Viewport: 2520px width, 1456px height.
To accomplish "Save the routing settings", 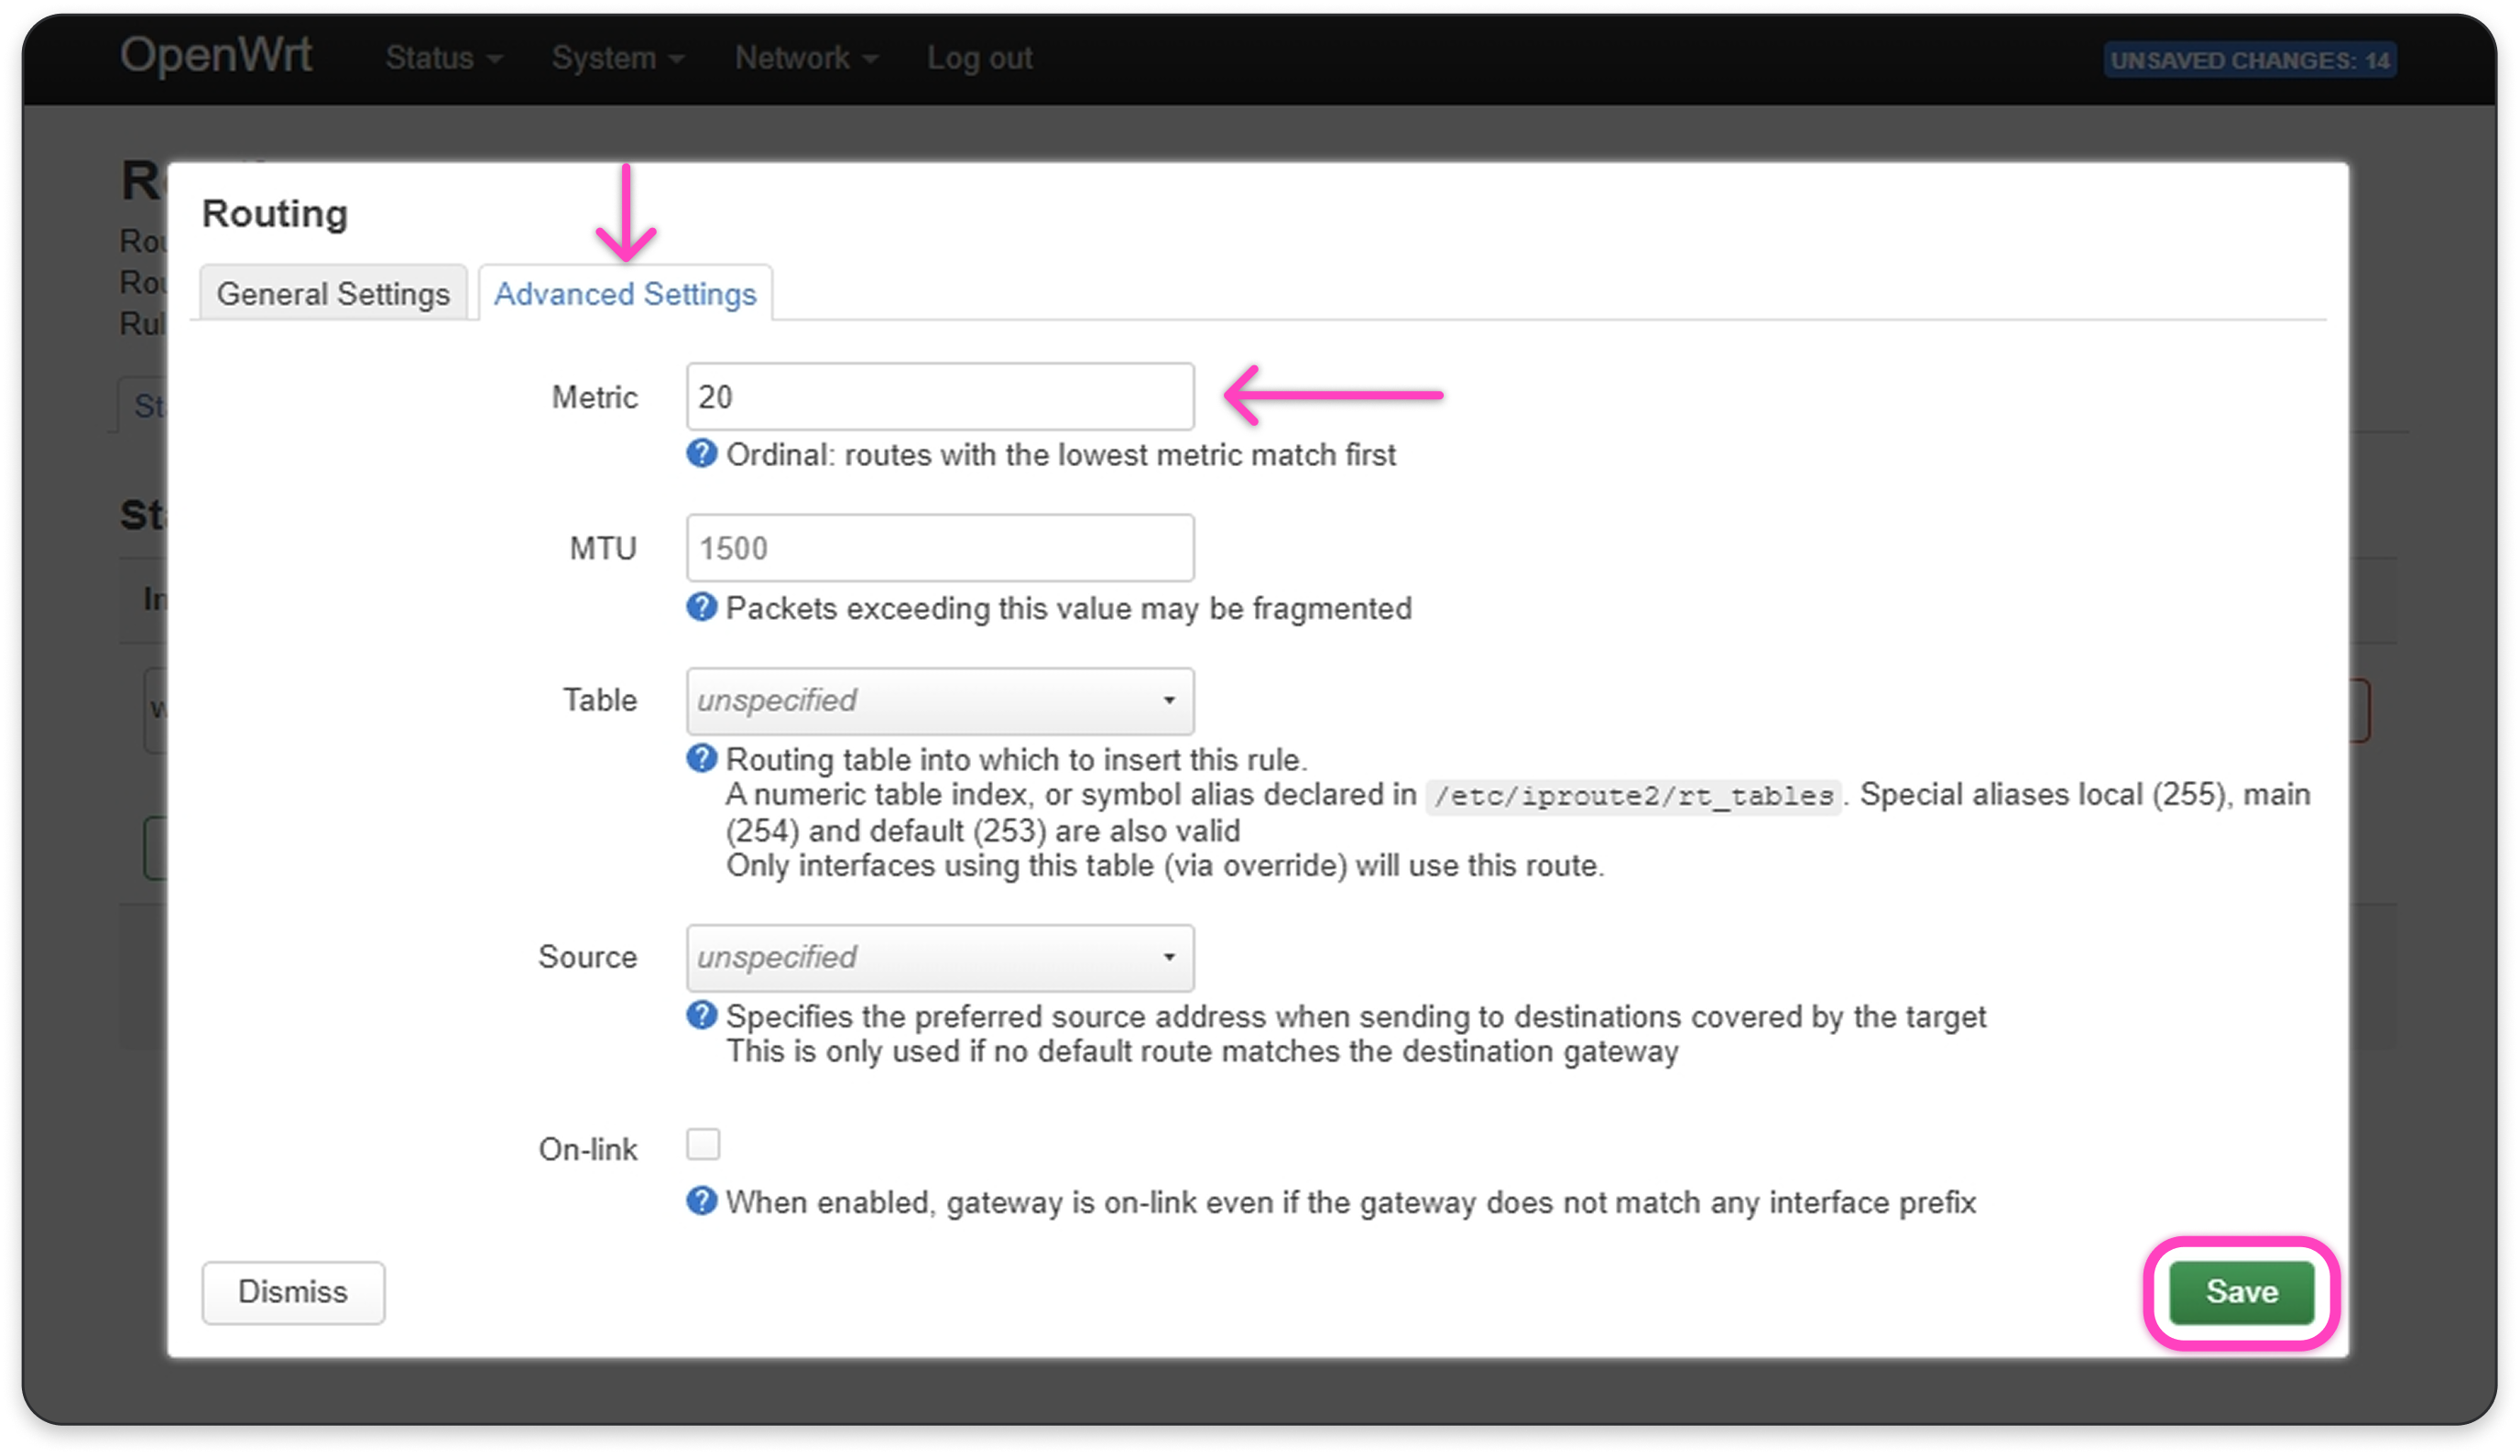I will tap(2241, 1292).
